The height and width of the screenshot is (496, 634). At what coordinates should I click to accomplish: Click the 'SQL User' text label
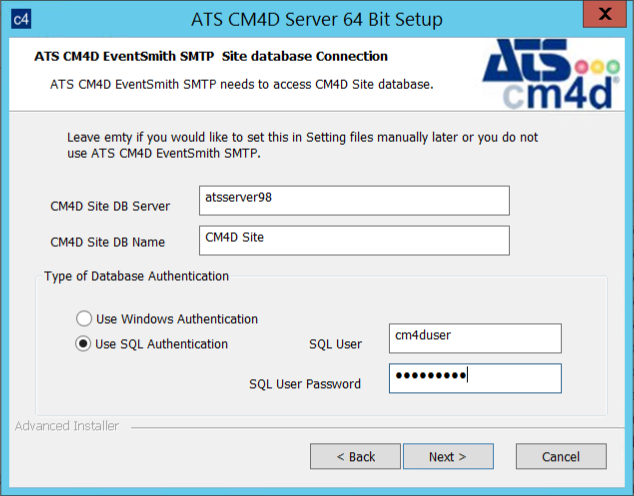tap(335, 345)
